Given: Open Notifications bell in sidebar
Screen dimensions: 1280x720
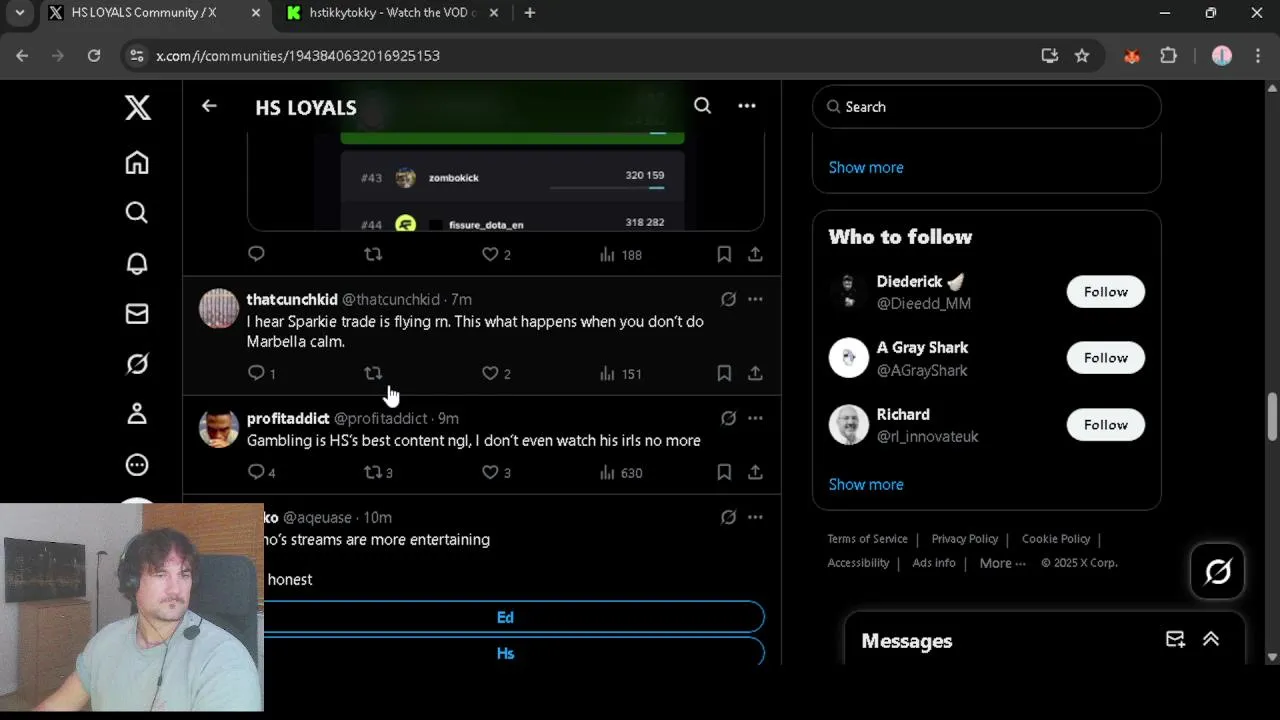Looking at the screenshot, I should pos(137,263).
